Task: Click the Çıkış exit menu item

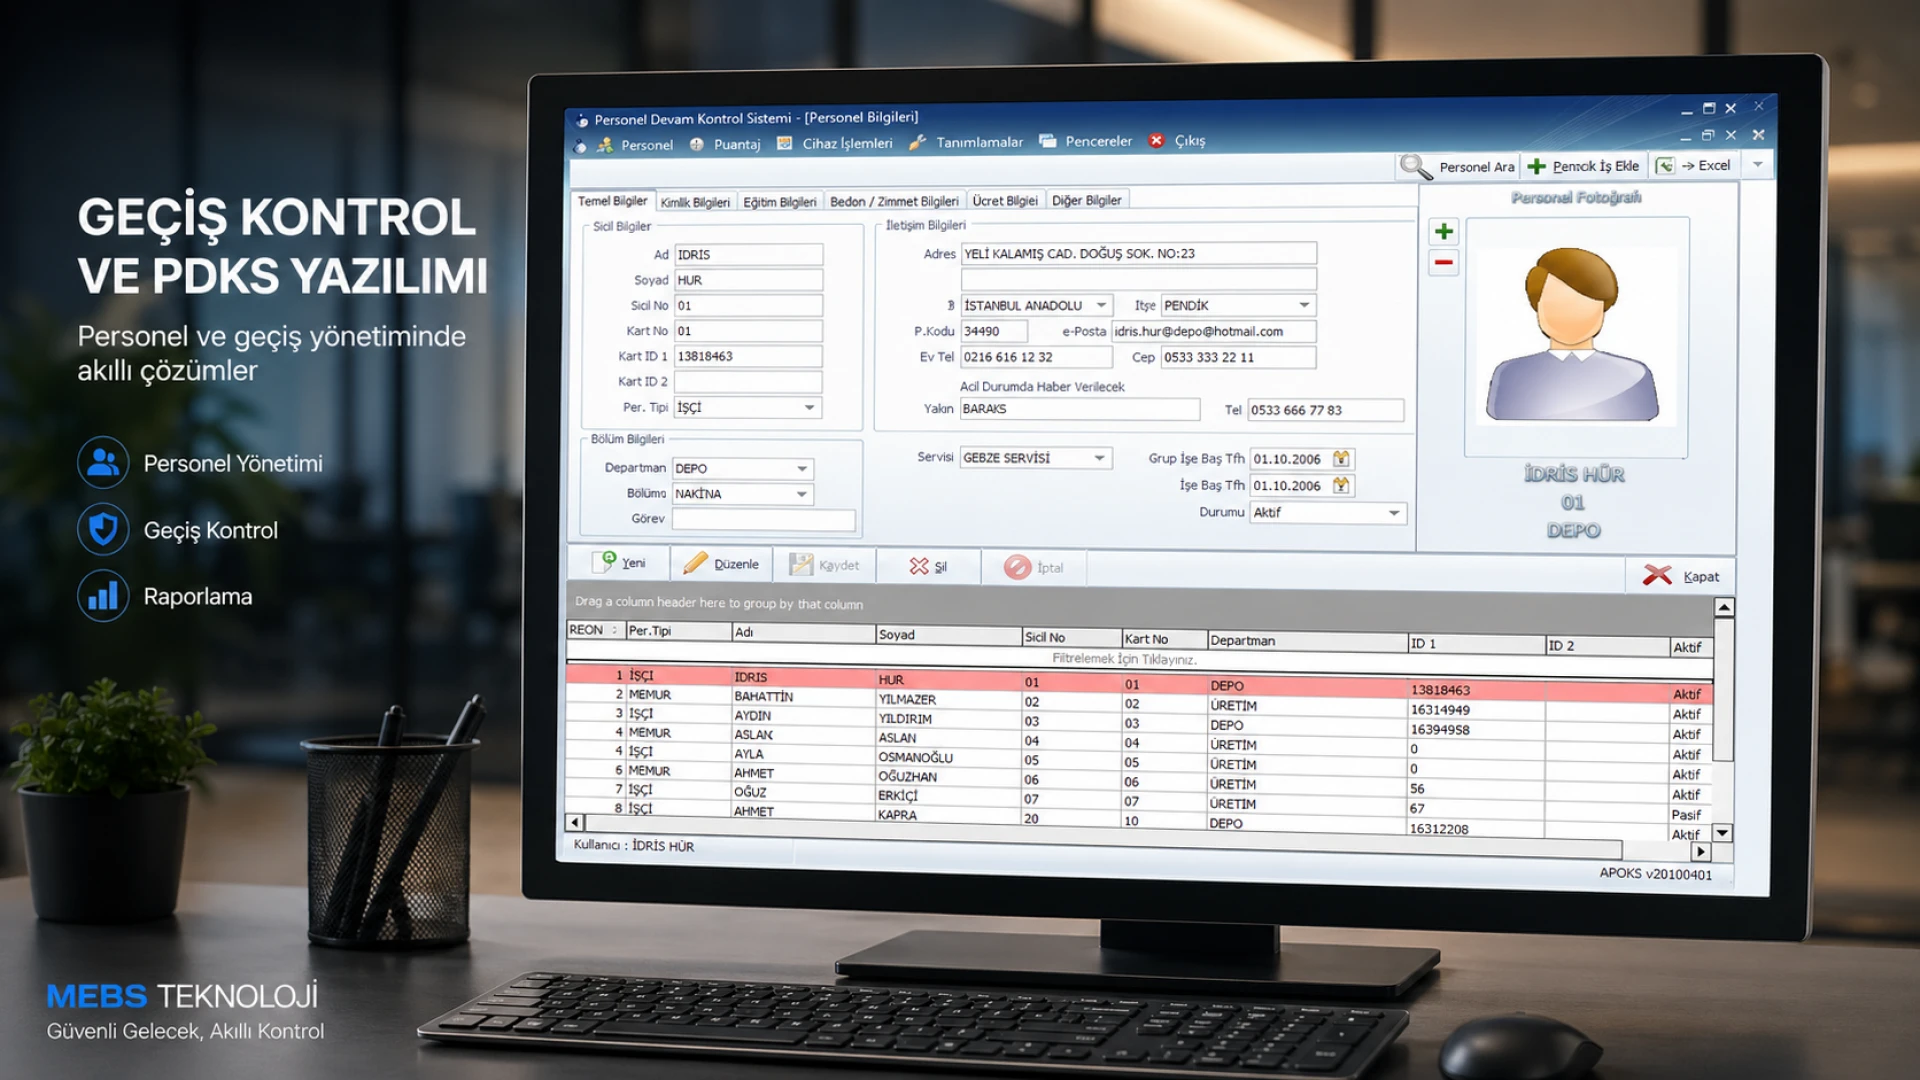Action: click(x=1178, y=140)
